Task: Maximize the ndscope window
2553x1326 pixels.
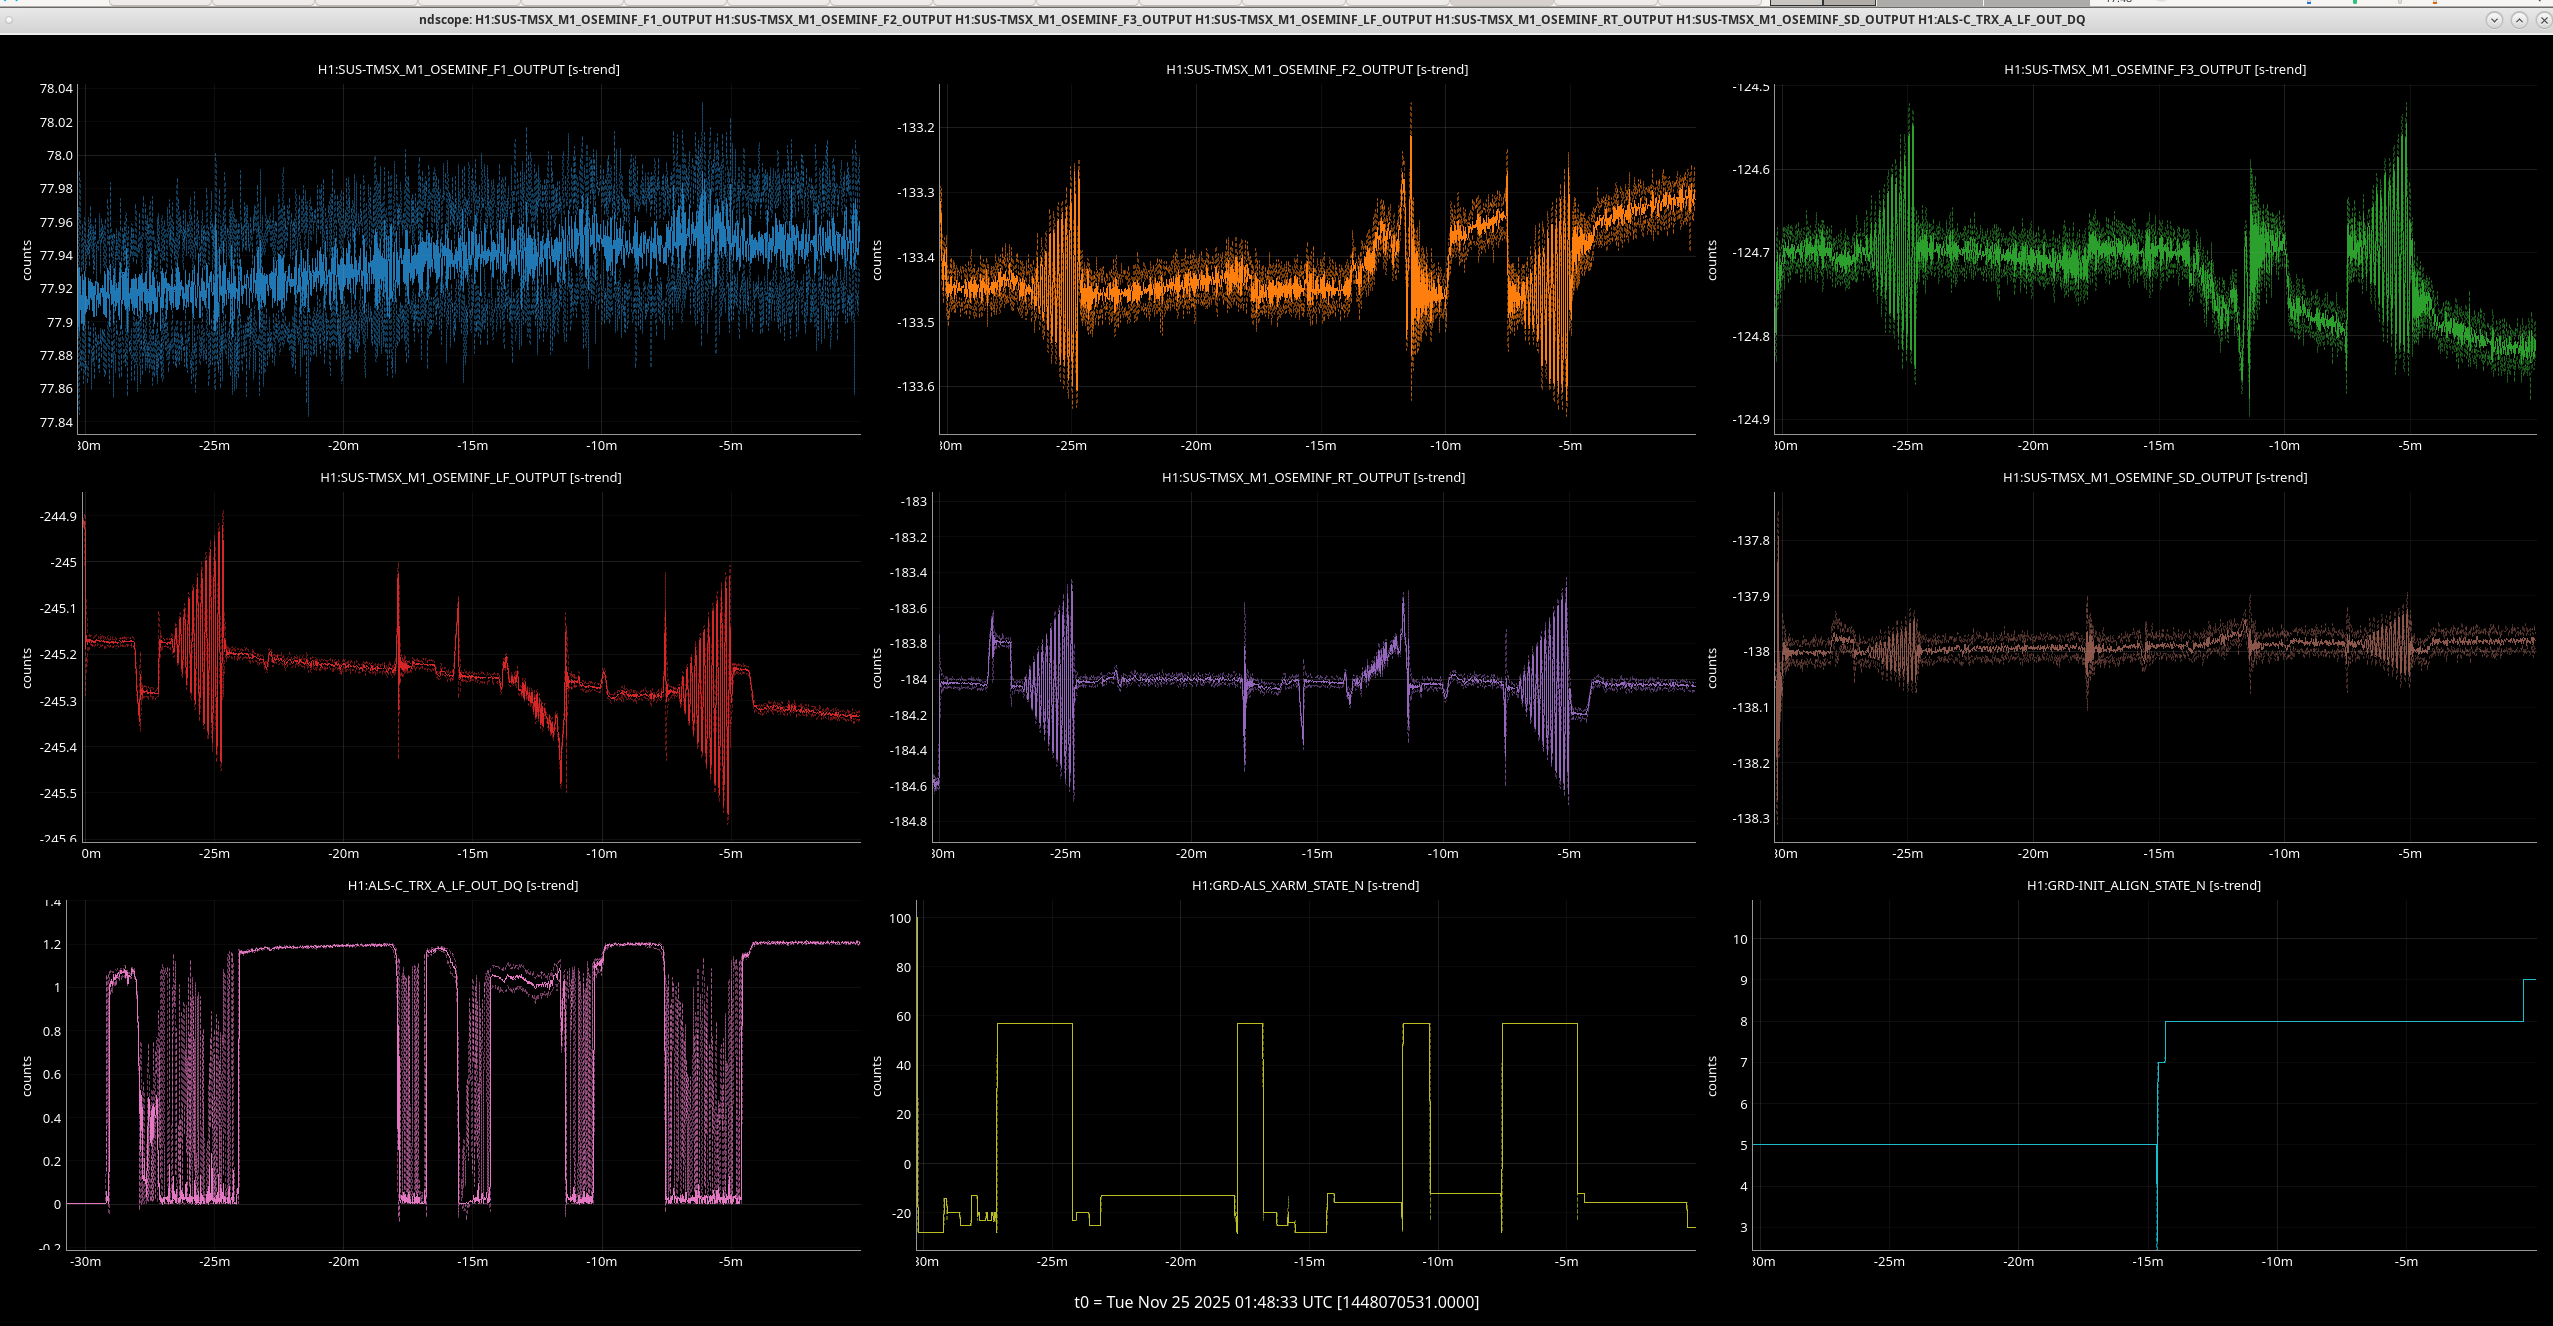Action: pyautogui.click(x=2519, y=19)
